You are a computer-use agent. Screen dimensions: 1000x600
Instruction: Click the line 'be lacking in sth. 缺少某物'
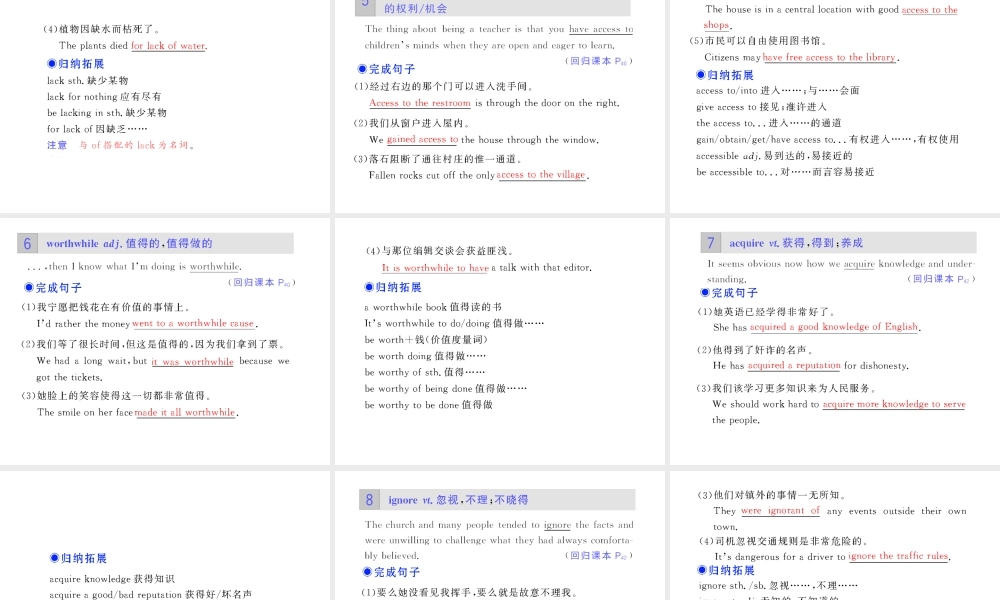coord(107,113)
